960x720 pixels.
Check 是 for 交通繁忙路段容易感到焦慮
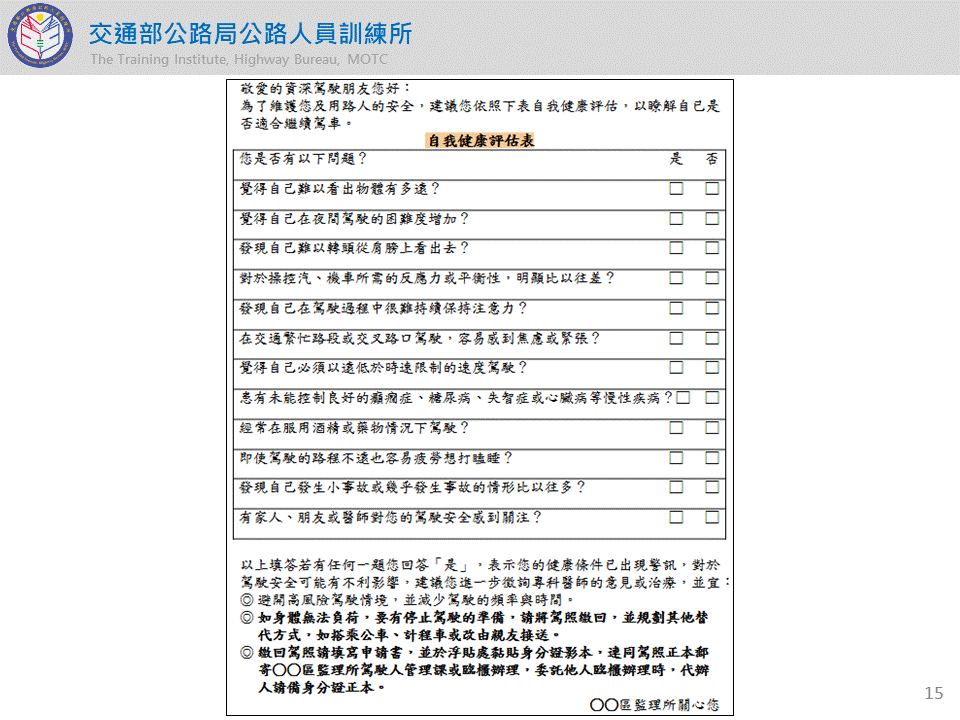click(x=677, y=338)
